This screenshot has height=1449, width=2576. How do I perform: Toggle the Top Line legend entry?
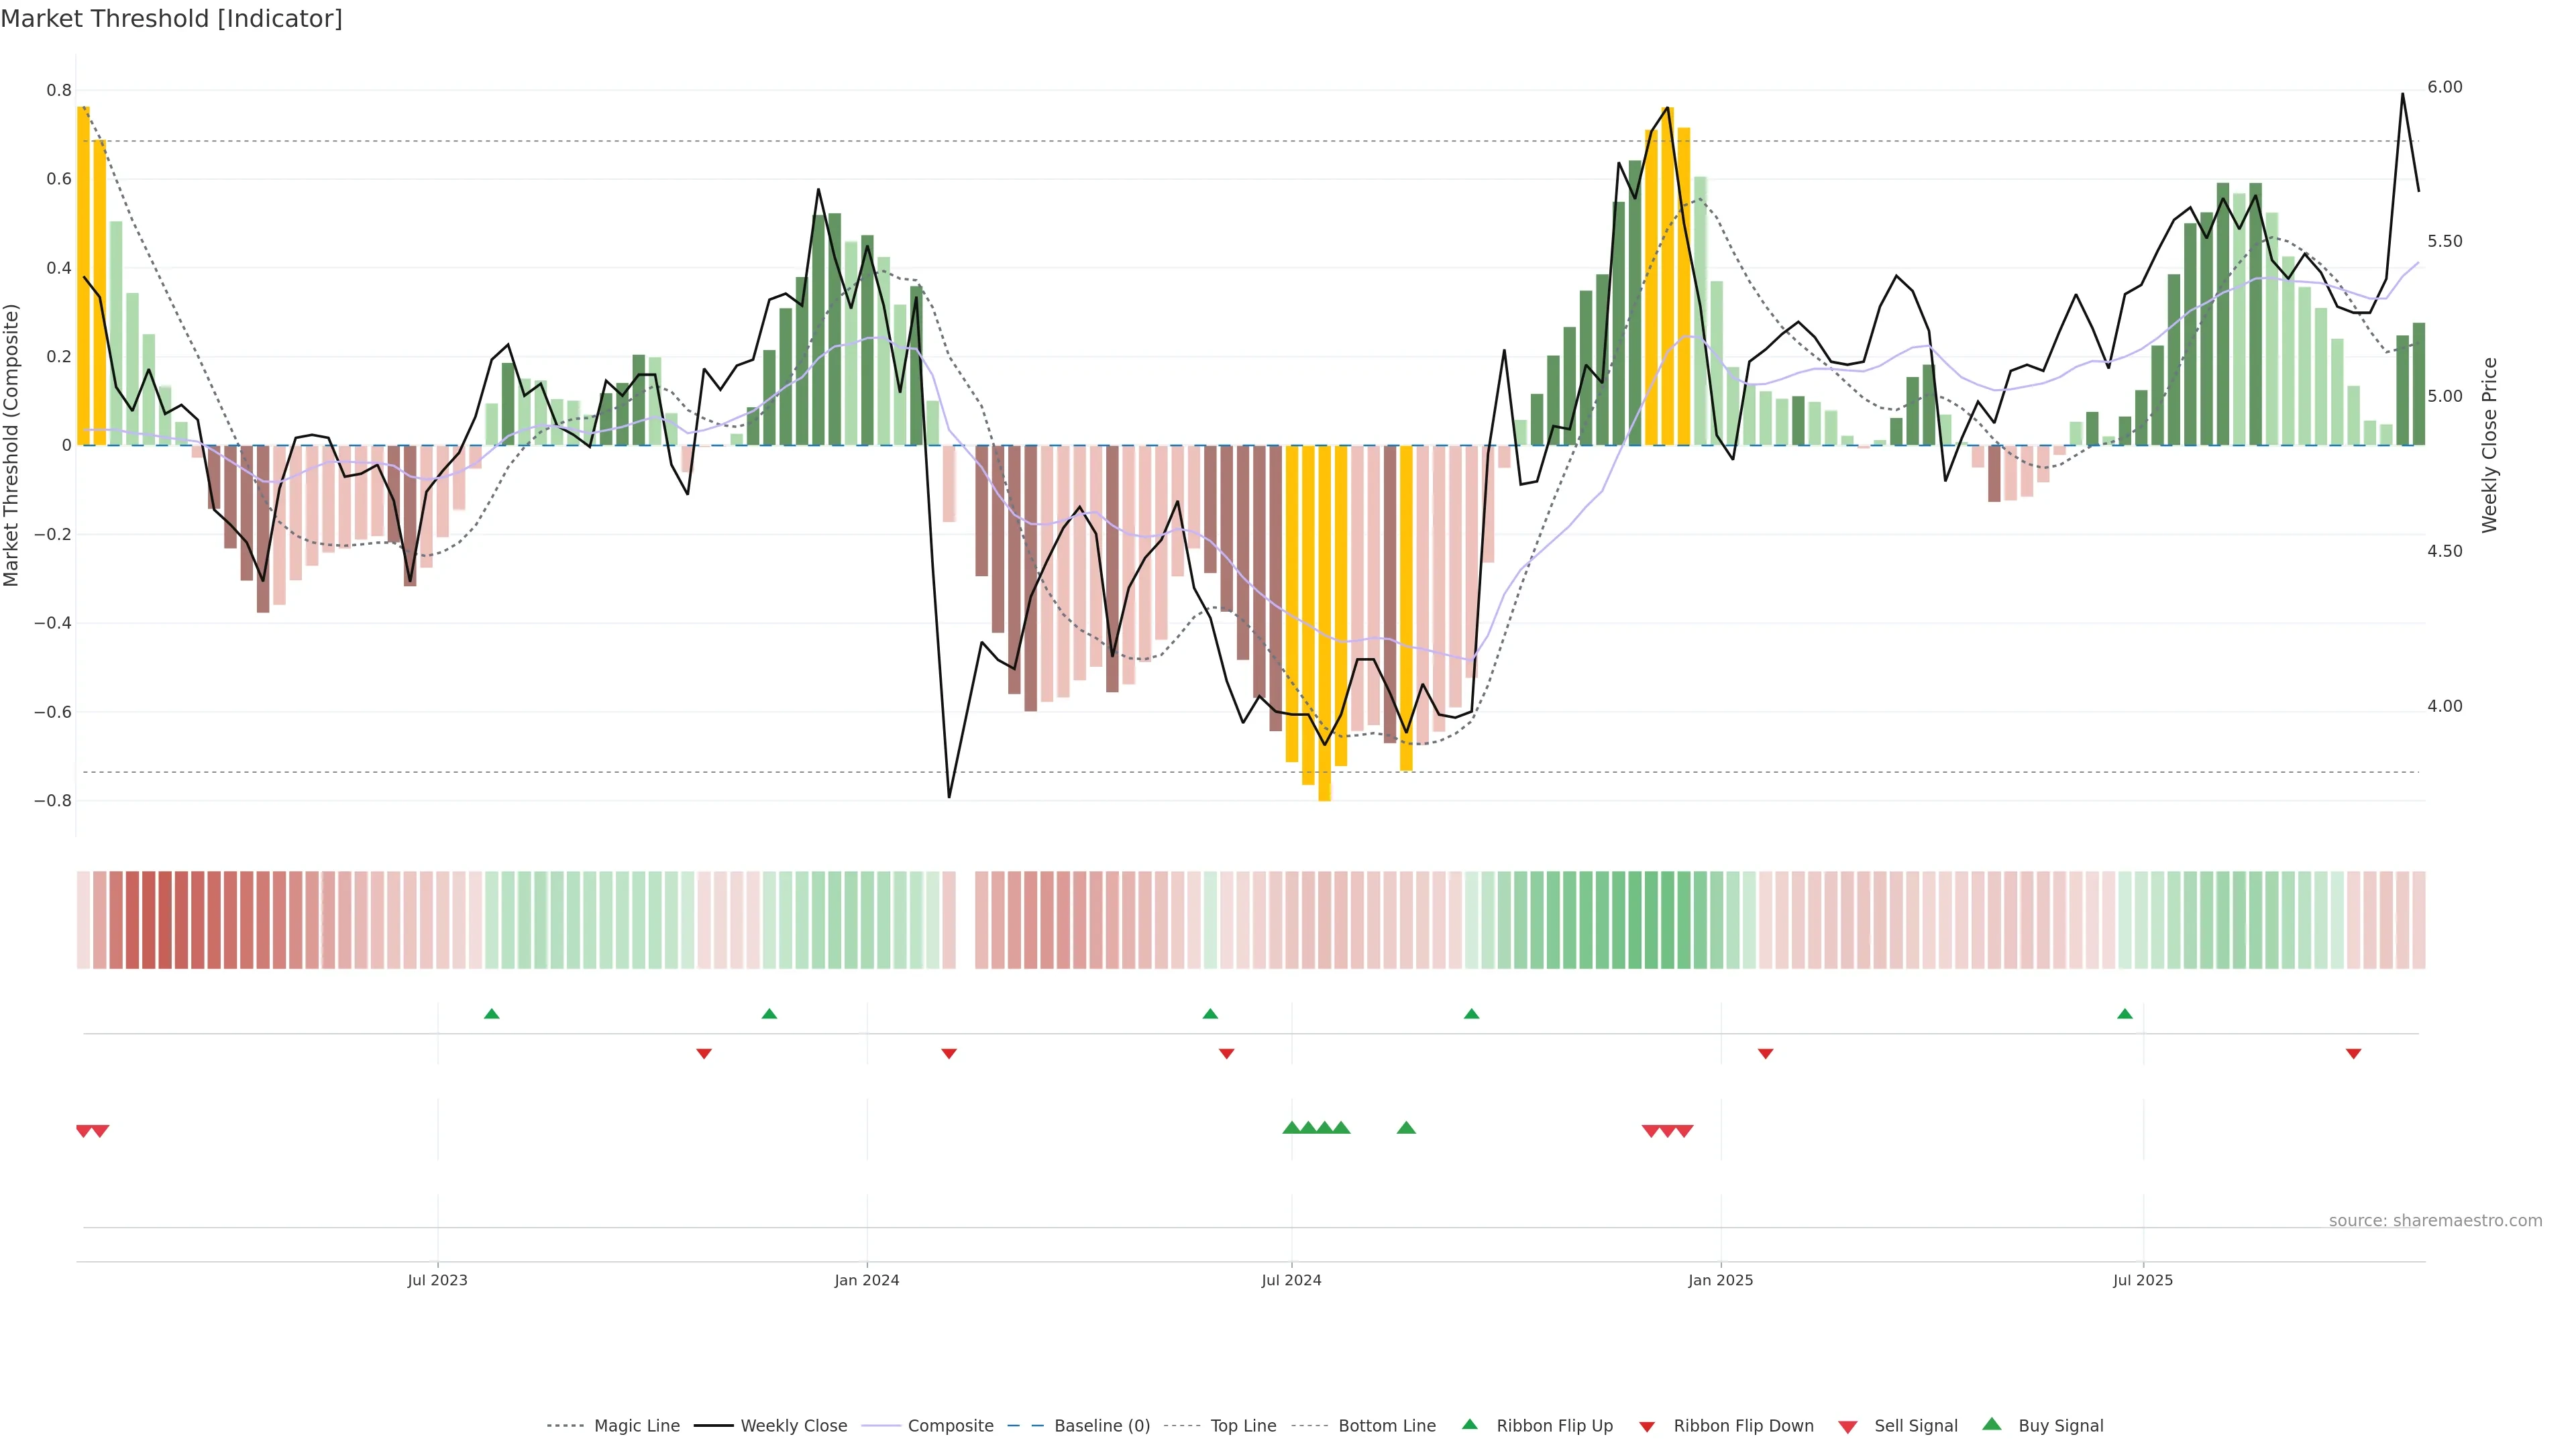[x=1243, y=1426]
